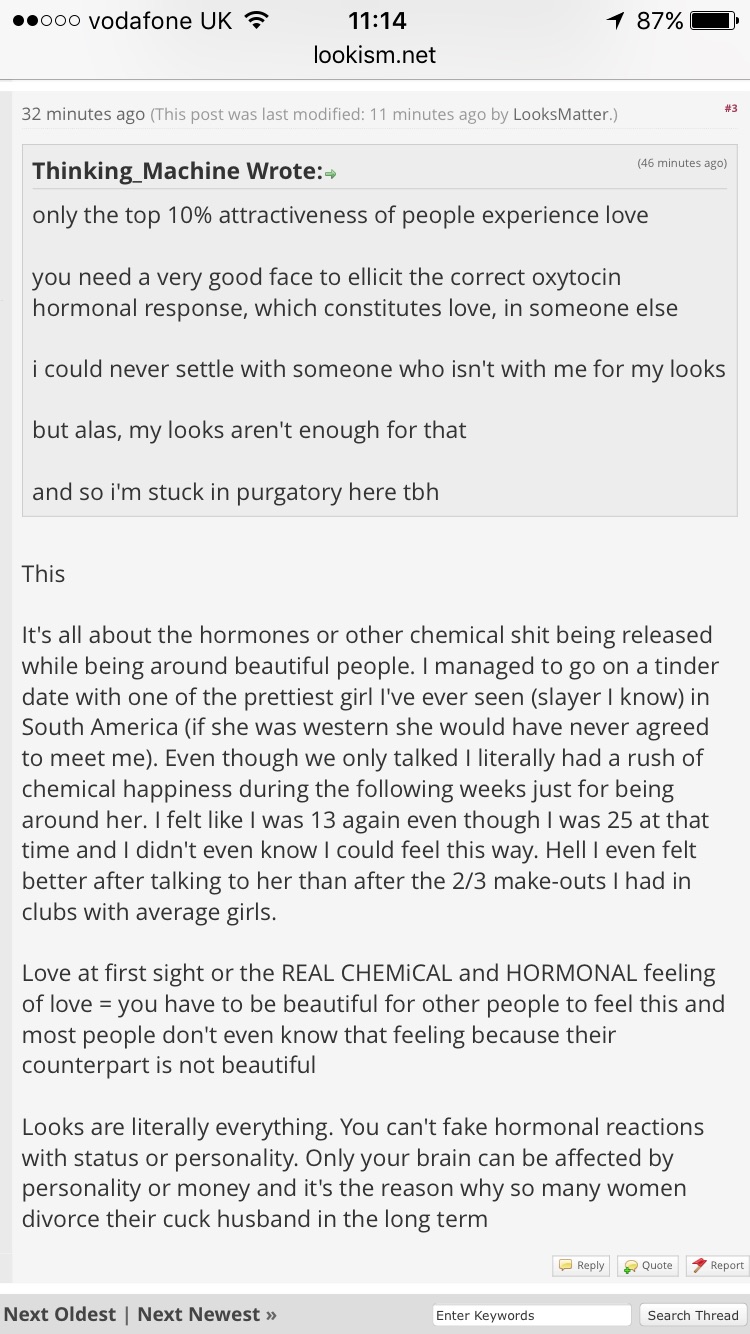Report this post

(717, 1265)
